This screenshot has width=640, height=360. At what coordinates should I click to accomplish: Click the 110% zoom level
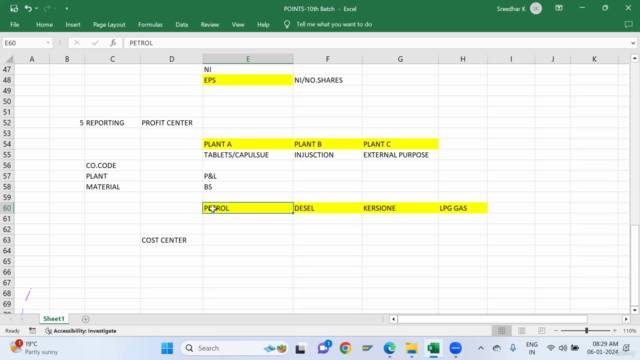click(630, 331)
